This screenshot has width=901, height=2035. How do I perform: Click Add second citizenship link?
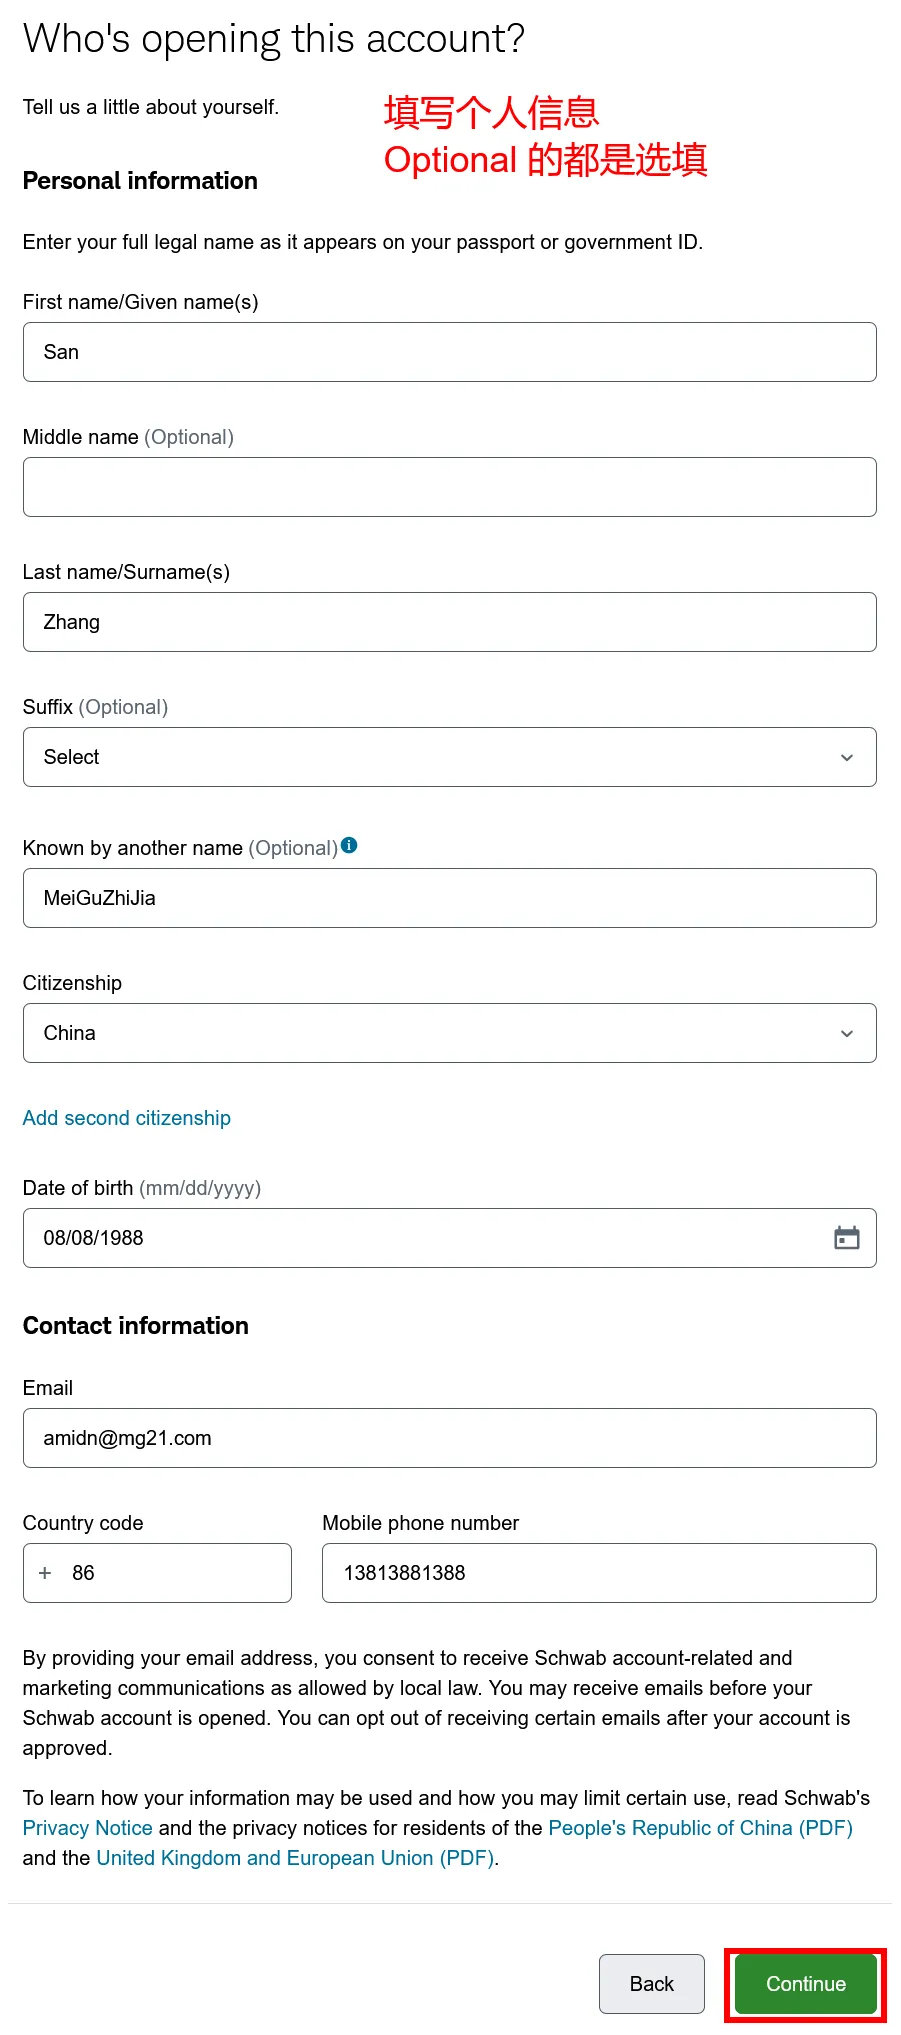pyautogui.click(x=127, y=1118)
